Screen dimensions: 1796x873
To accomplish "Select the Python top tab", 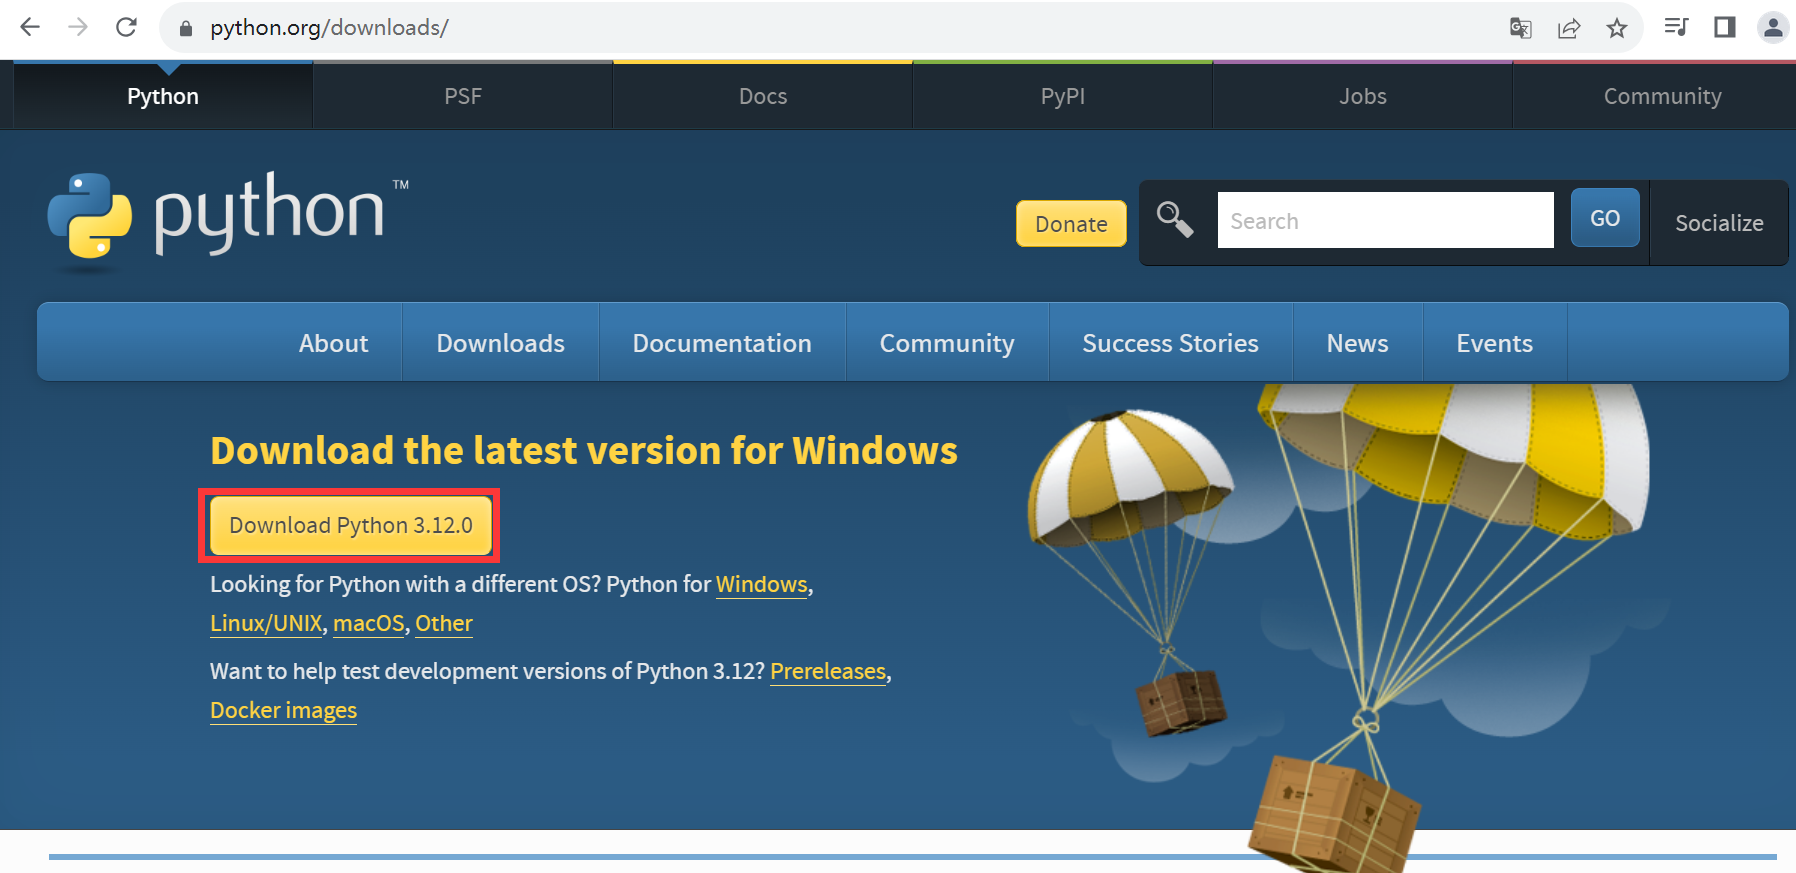I will click(x=163, y=96).
